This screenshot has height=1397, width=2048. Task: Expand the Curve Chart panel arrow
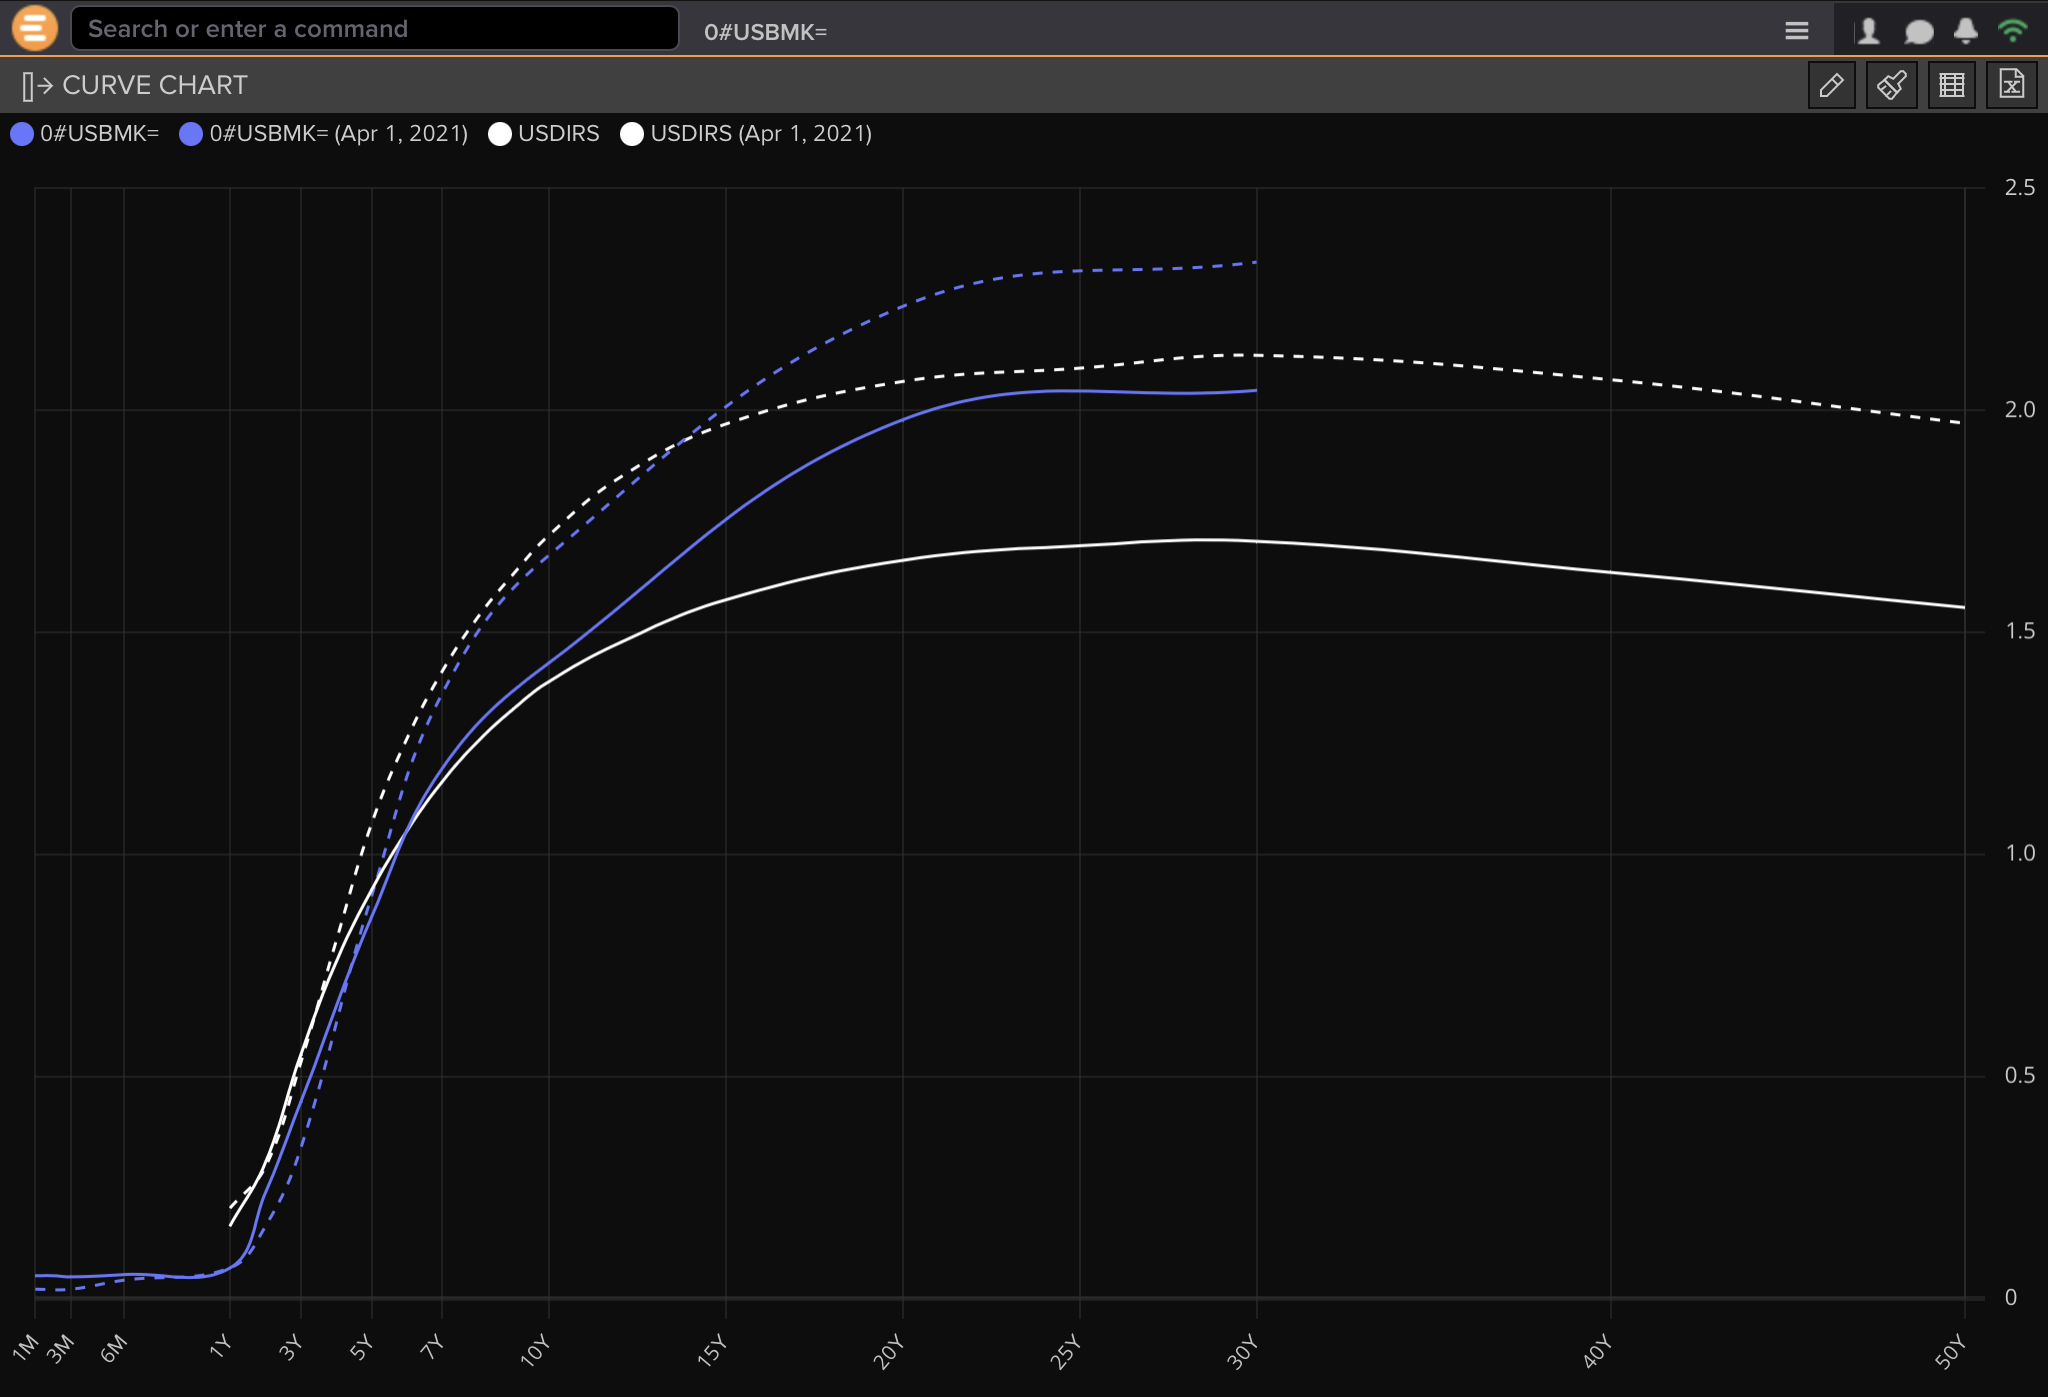tap(37, 86)
